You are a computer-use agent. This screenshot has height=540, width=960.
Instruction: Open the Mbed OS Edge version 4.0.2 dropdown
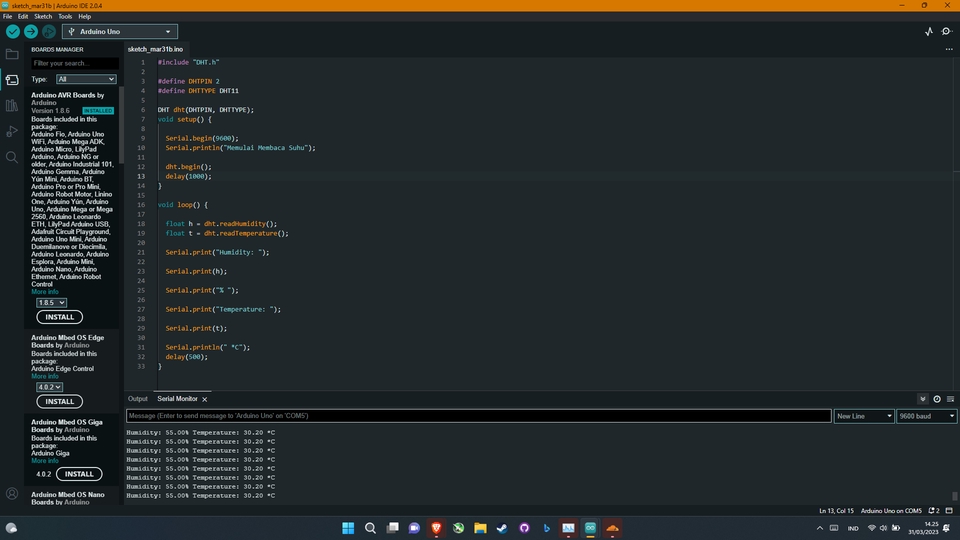tap(49, 387)
